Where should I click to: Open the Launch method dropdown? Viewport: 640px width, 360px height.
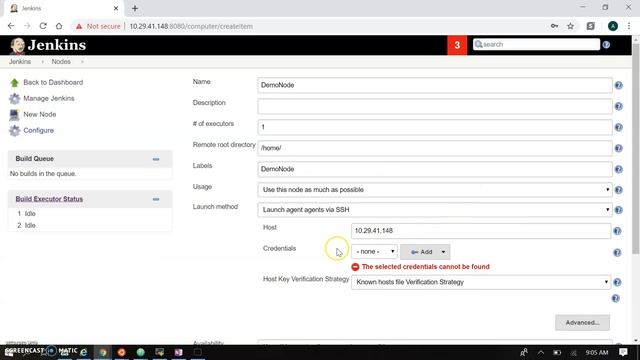pyautogui.click(x=435, y=210)
